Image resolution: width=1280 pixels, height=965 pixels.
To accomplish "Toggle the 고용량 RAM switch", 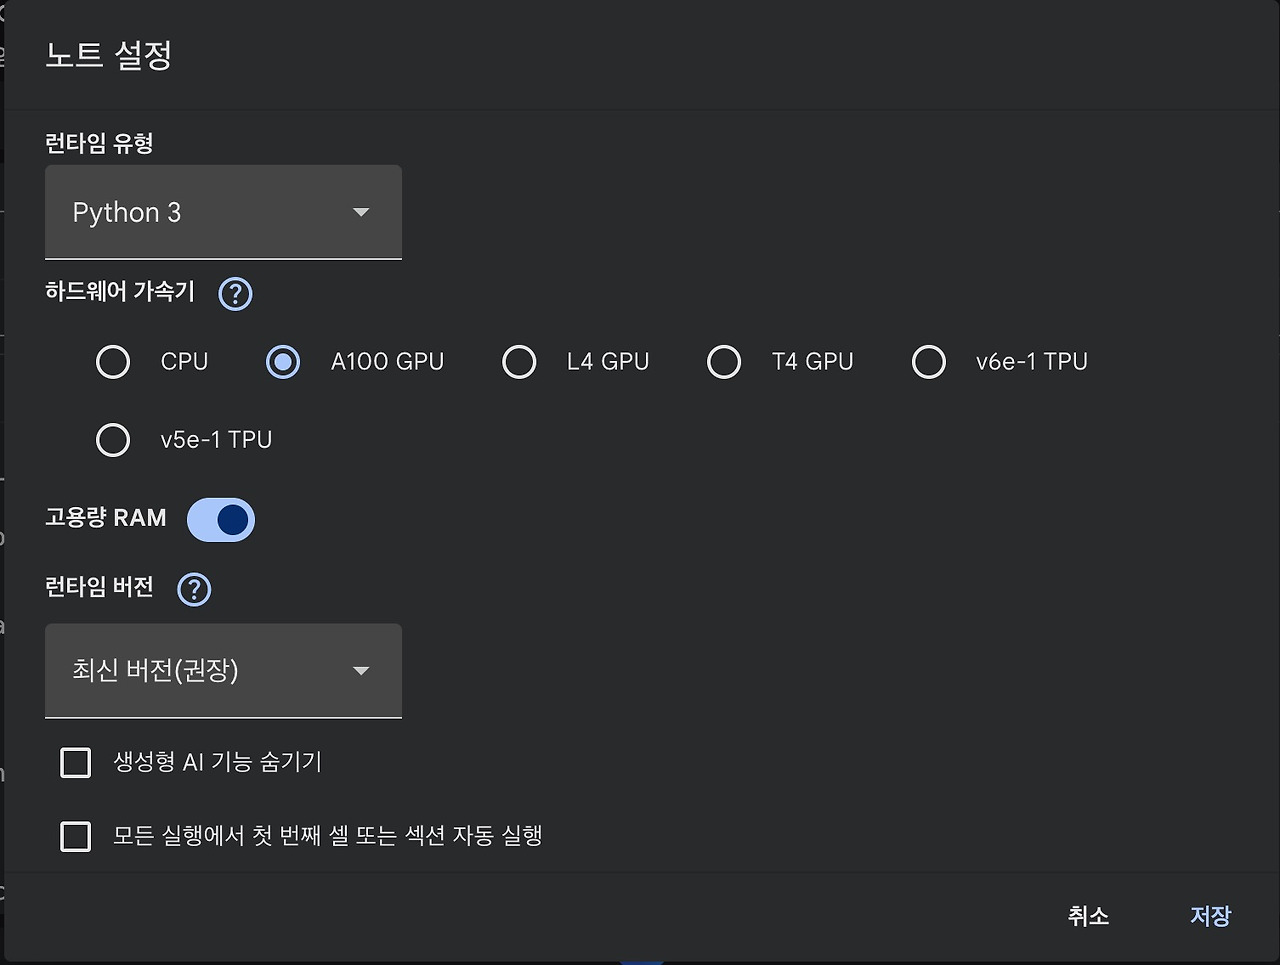I will tap(221, 520).
